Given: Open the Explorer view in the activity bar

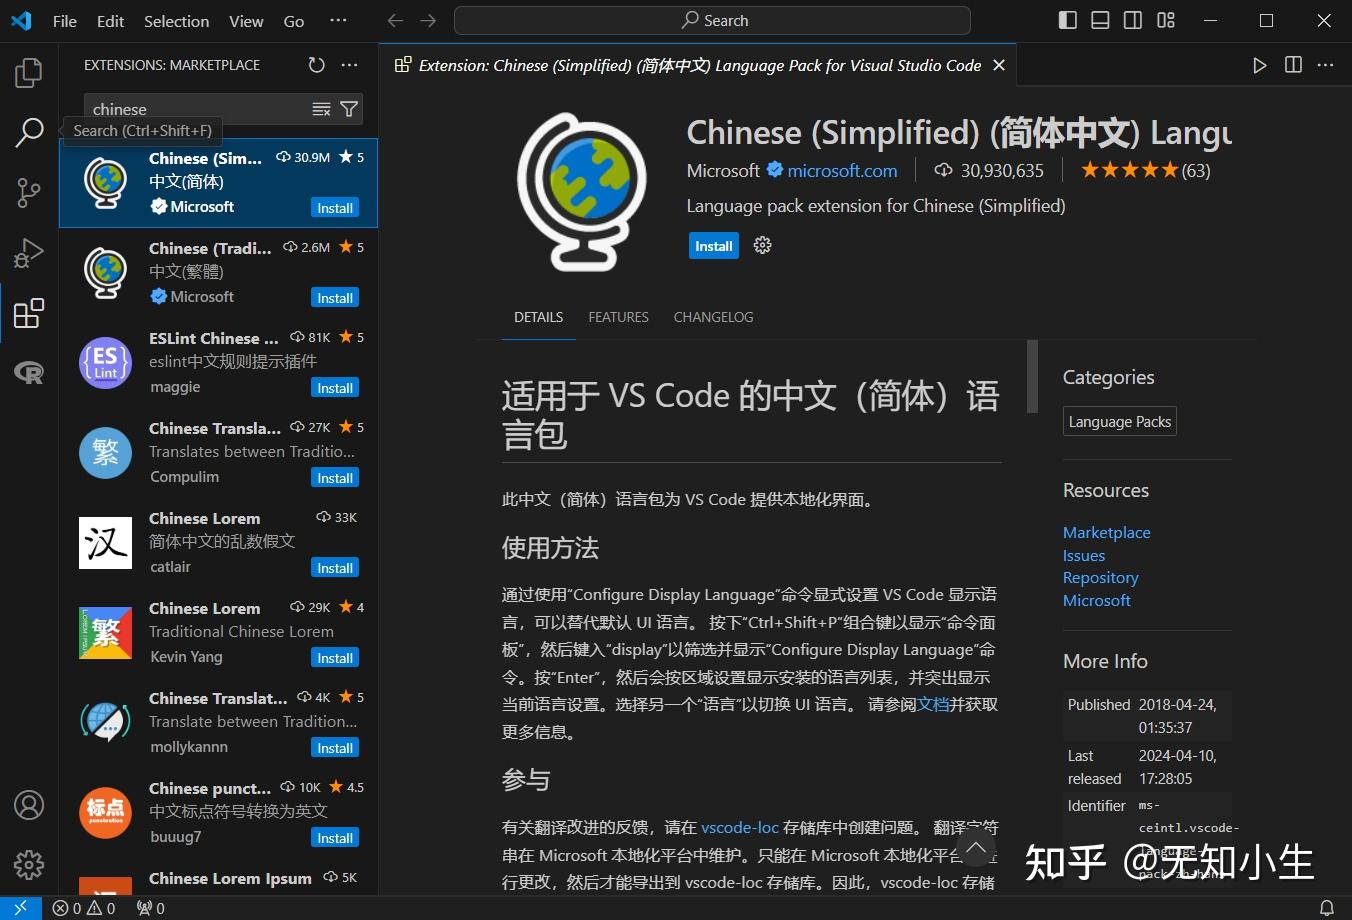Looking at the screenshot, I should [27, 71].
